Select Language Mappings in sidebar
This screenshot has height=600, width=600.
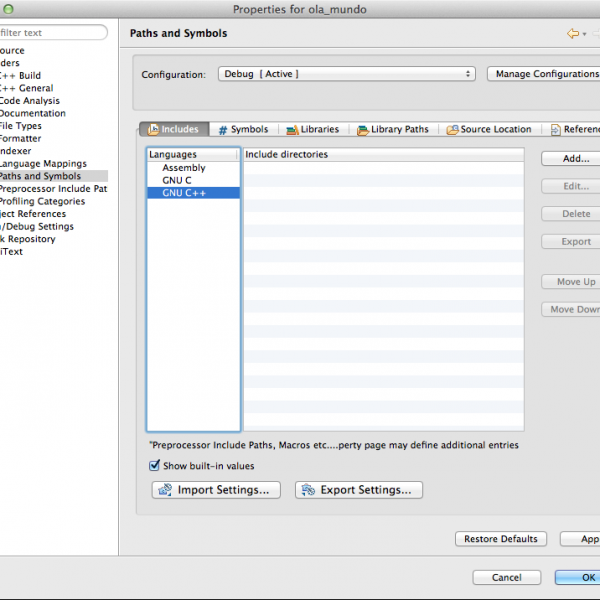43,163
